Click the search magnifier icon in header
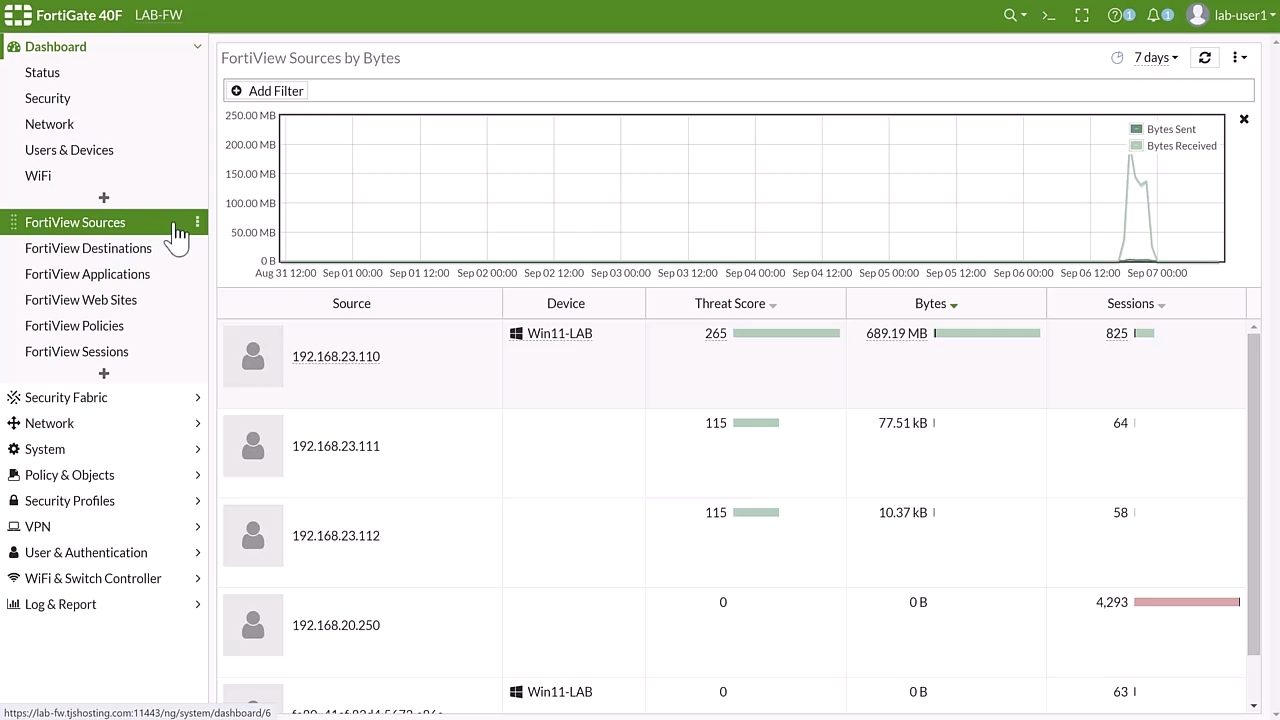The height and width of the screenshot is (720, 1280). click(x=1011, y=15)
